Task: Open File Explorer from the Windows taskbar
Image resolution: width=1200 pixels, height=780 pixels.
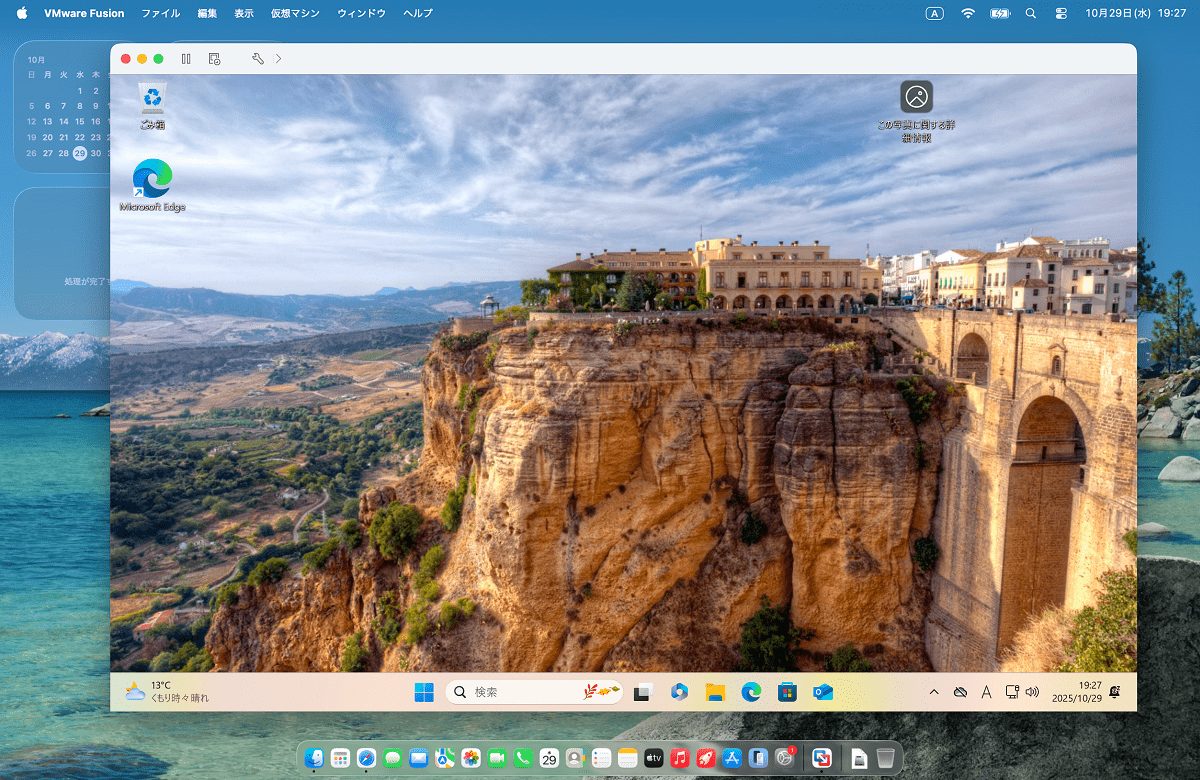Action: point(715,692)
